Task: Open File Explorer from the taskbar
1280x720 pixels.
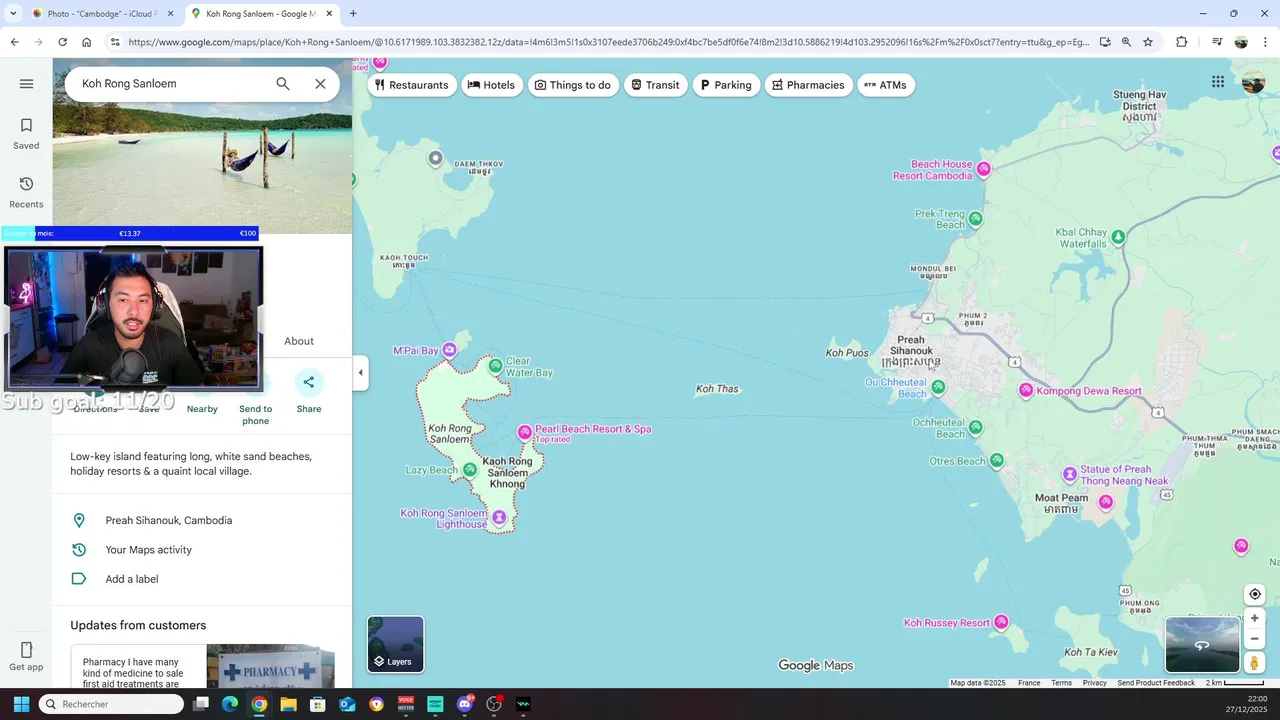Action: 289,704
